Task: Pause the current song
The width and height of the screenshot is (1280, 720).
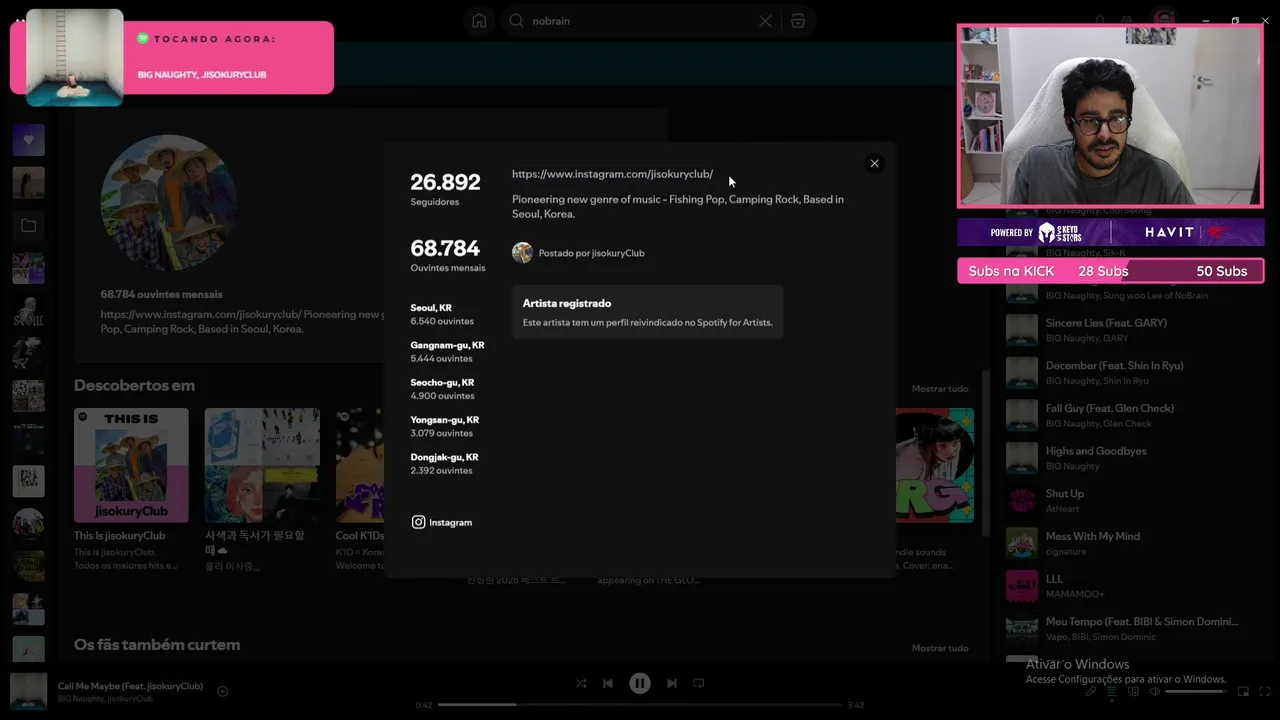Action: [640, 683]
